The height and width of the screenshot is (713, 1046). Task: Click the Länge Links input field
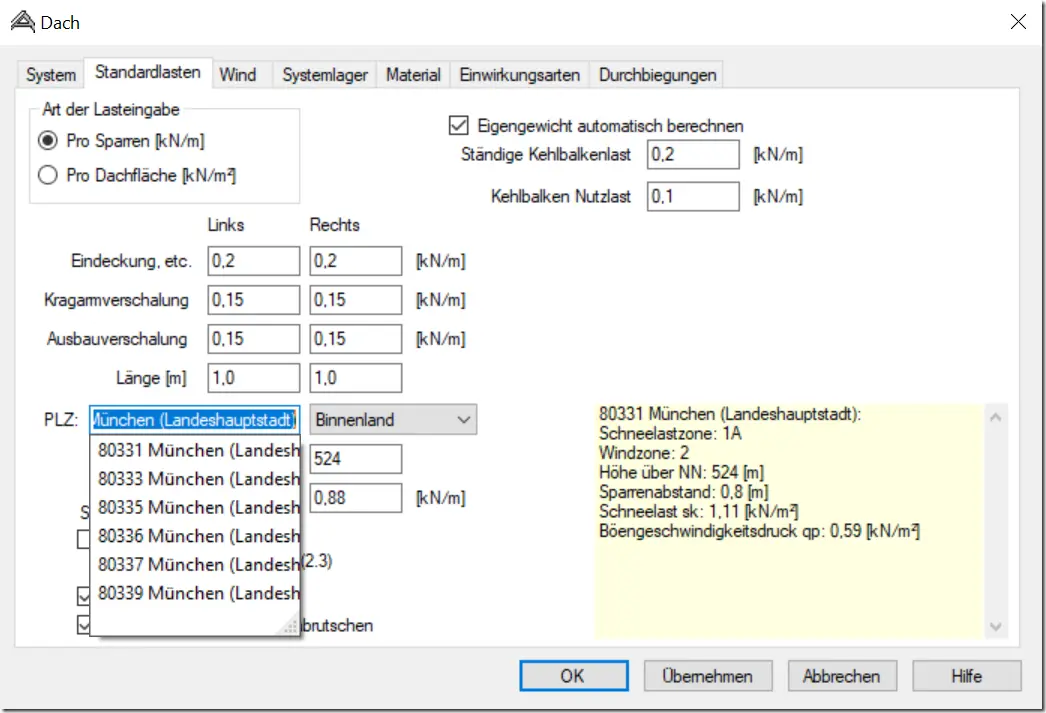click(x=253, y=378)
